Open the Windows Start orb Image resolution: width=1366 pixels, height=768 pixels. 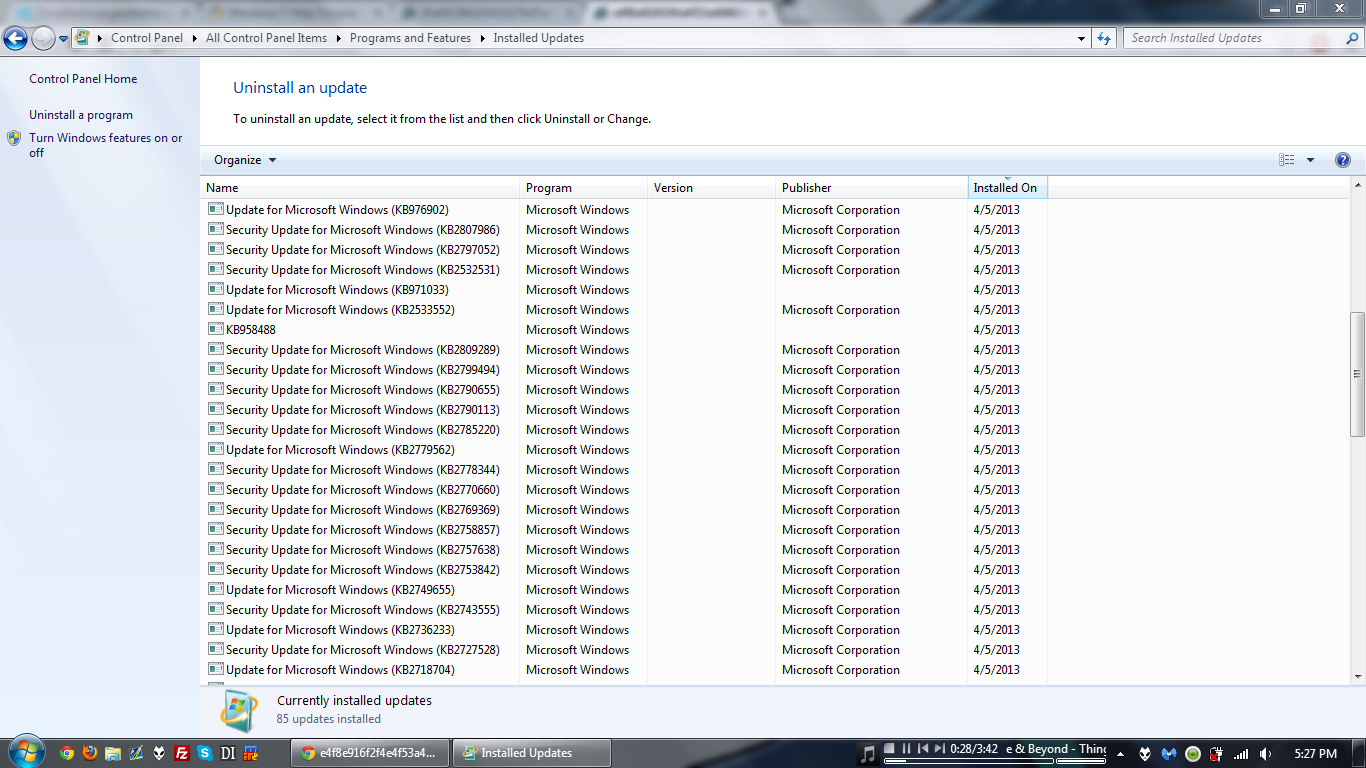25,753
